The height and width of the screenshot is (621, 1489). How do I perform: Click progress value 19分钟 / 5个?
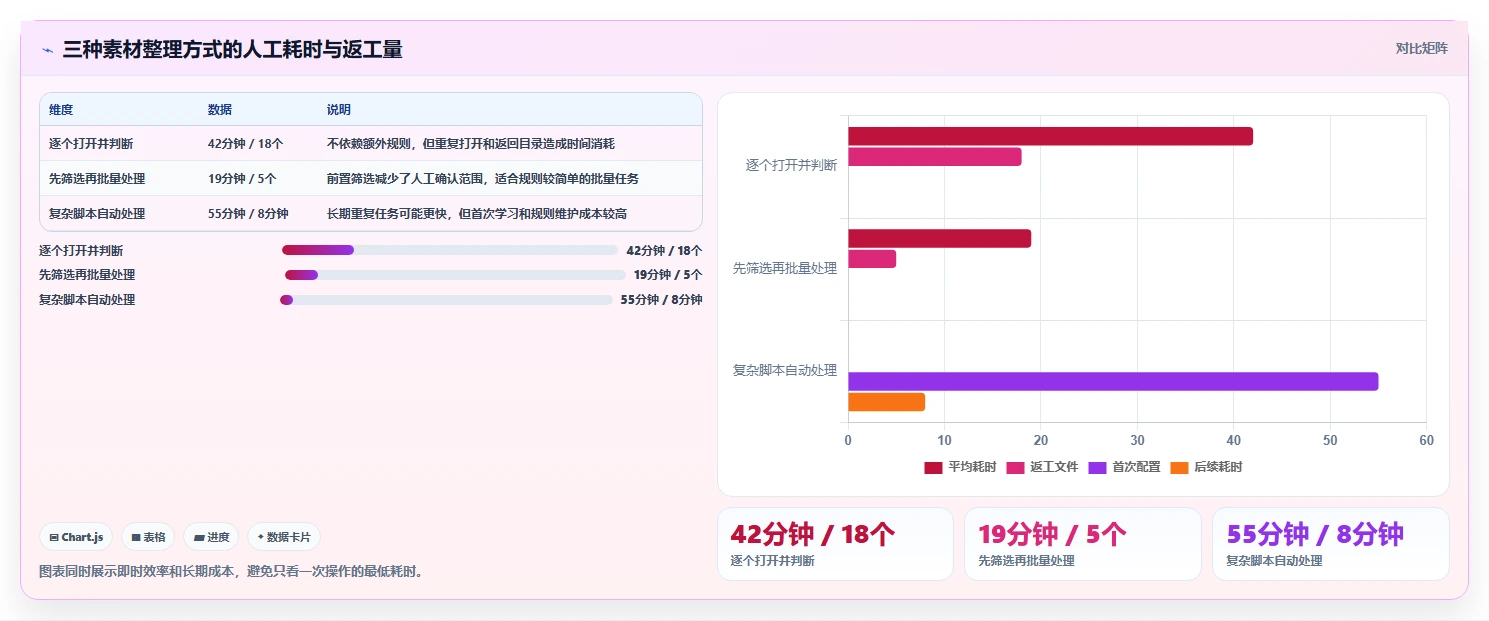coord(668,275)
